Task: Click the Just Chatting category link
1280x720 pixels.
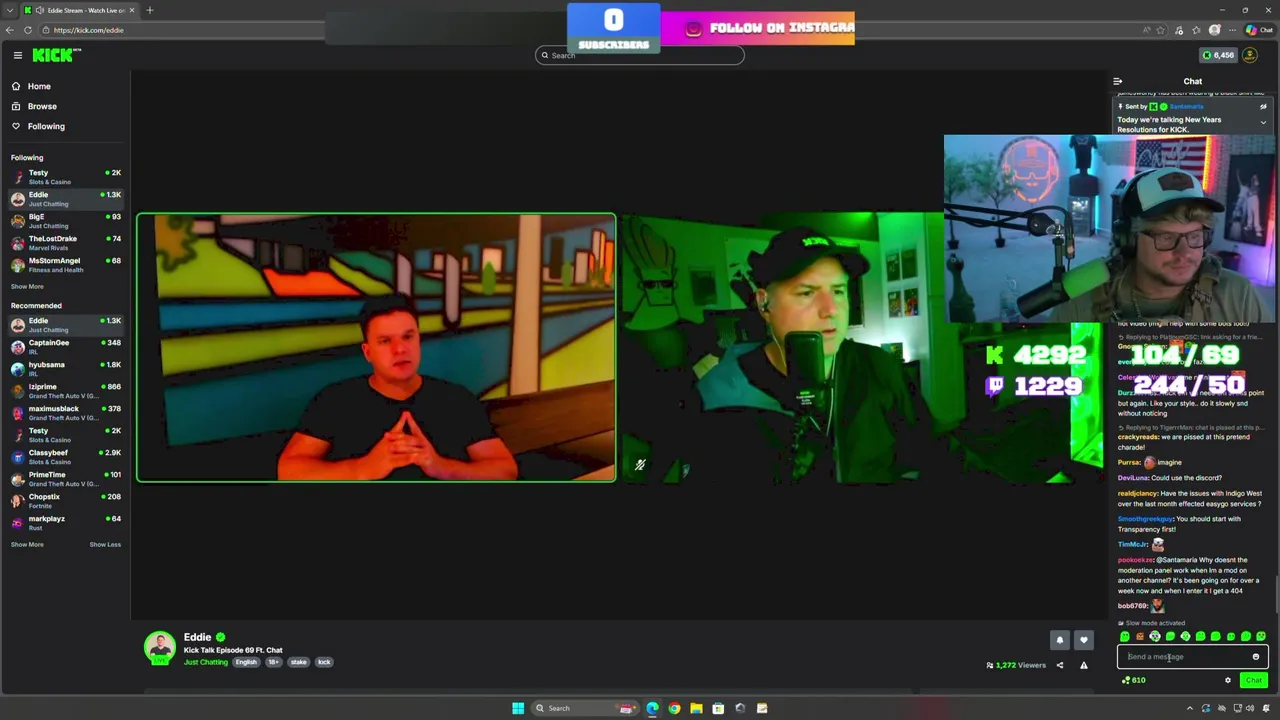Action: [x=206, y=662]
